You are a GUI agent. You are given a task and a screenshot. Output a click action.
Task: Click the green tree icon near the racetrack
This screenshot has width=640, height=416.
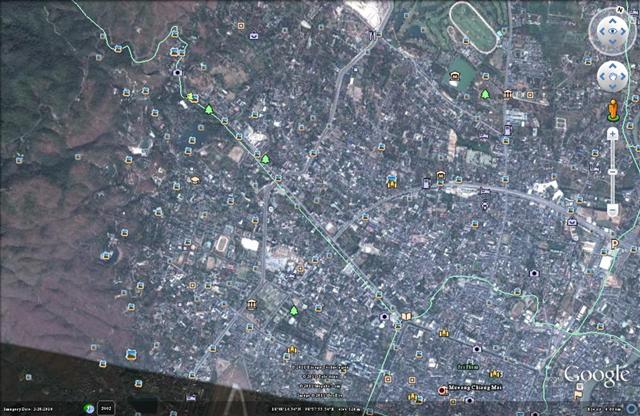(485, 94)
